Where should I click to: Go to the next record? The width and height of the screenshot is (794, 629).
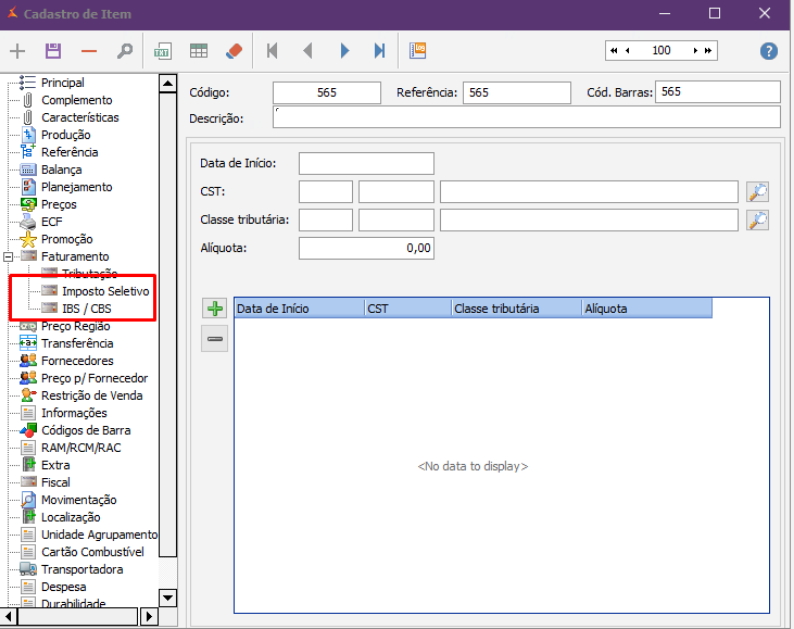[x=345, y=51]
